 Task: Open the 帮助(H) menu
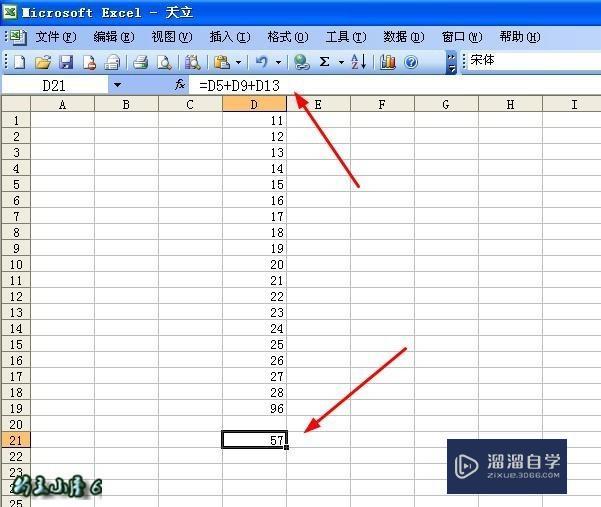[520, 37]
